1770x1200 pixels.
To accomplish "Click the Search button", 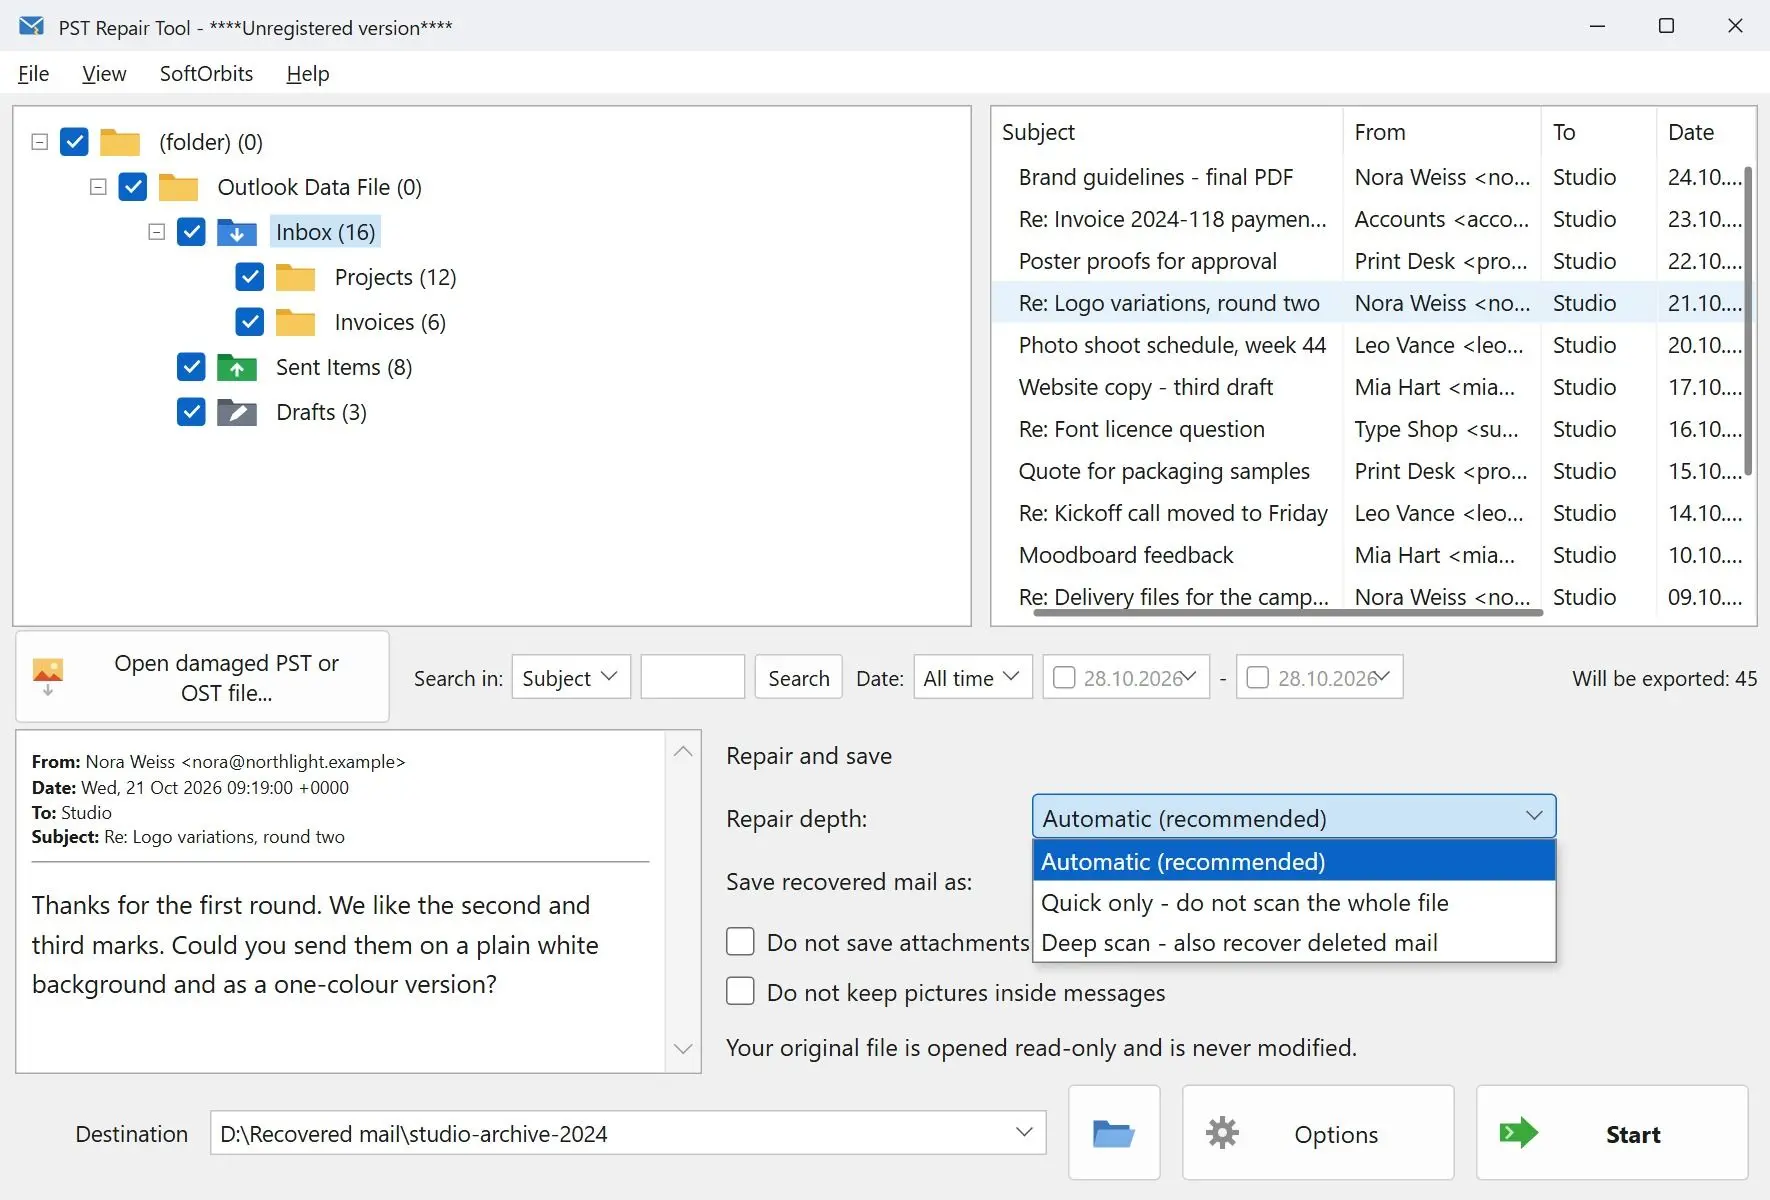I will (799, 677).
